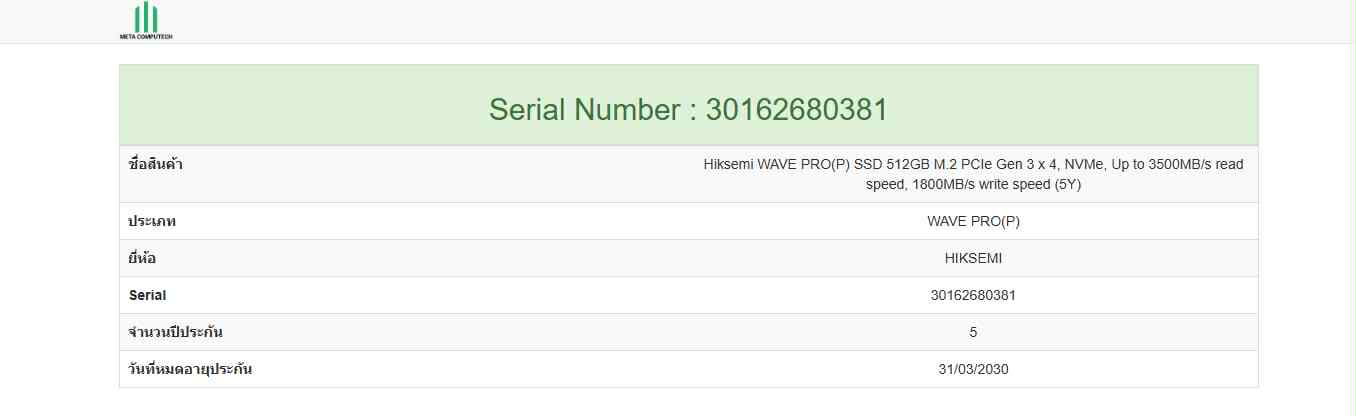Click the META COMPUTECH text under logo

click(146, 37)
